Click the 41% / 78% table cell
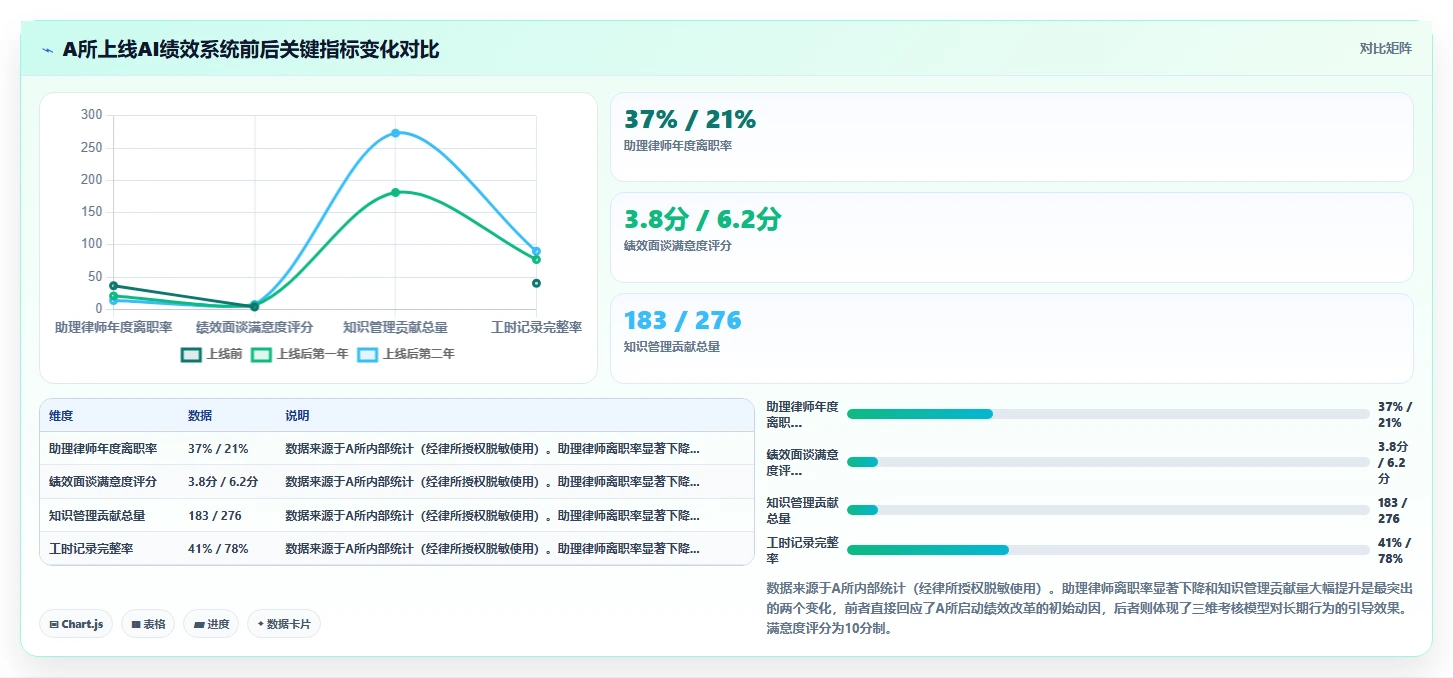Viewport: 1453px width, 678px height. pos(227,549)
